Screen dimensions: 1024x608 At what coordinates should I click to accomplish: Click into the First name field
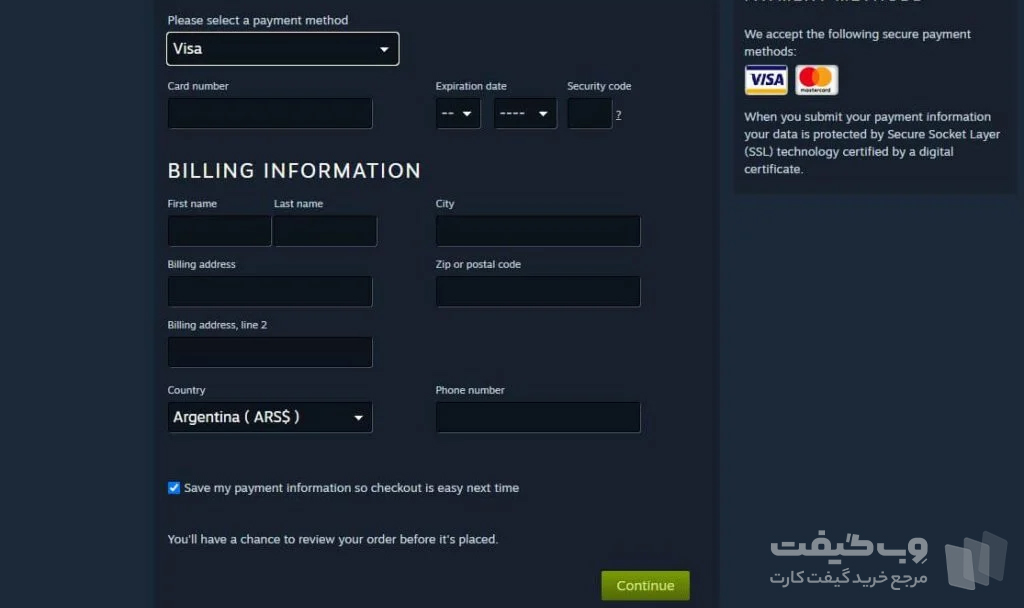(219, 231)
